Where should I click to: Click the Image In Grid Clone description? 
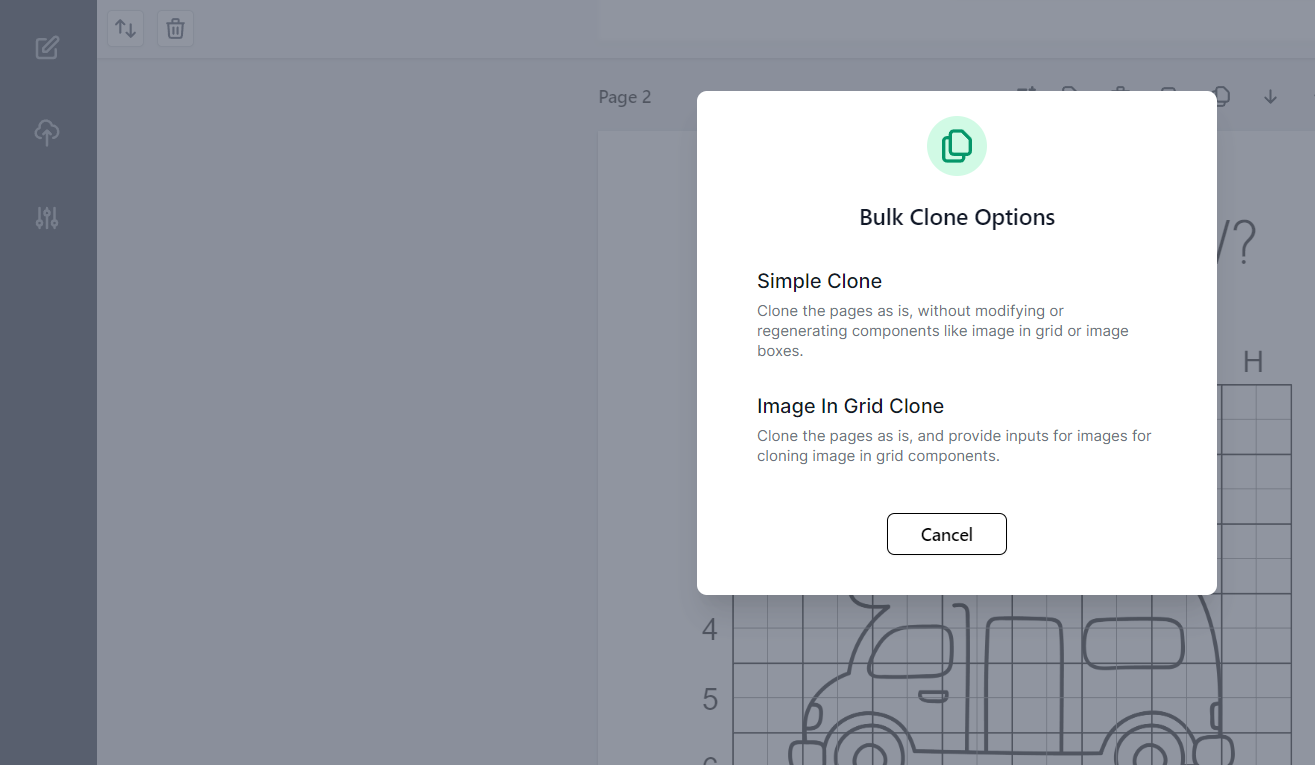pos(953,446)
